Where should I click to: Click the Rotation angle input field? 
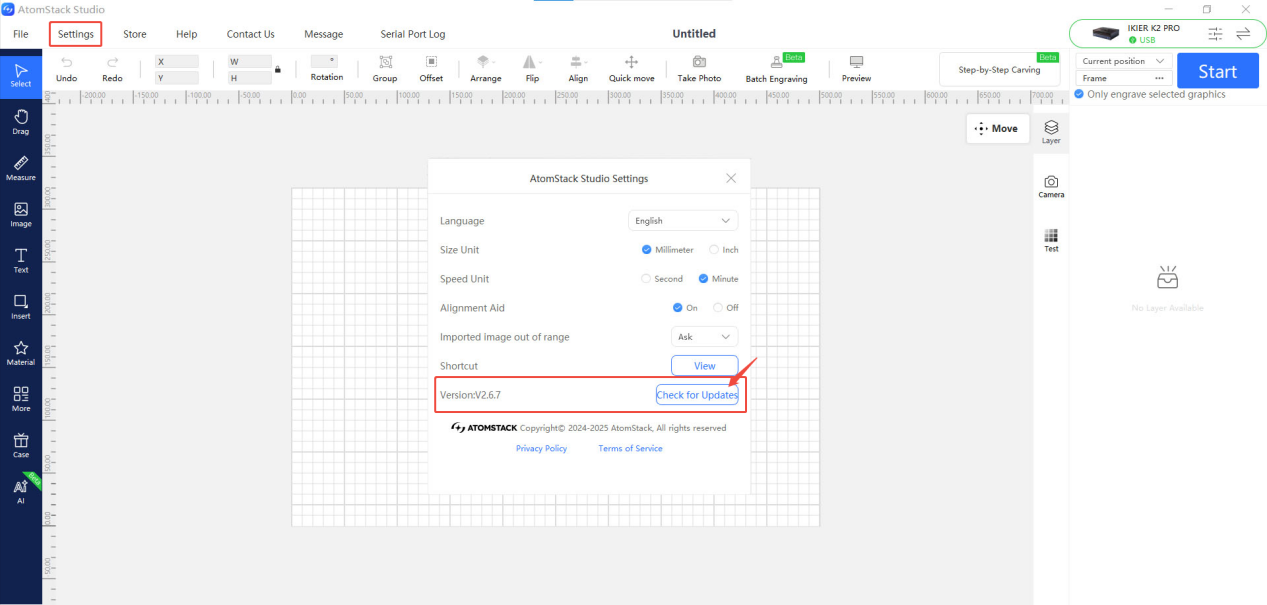326,61
